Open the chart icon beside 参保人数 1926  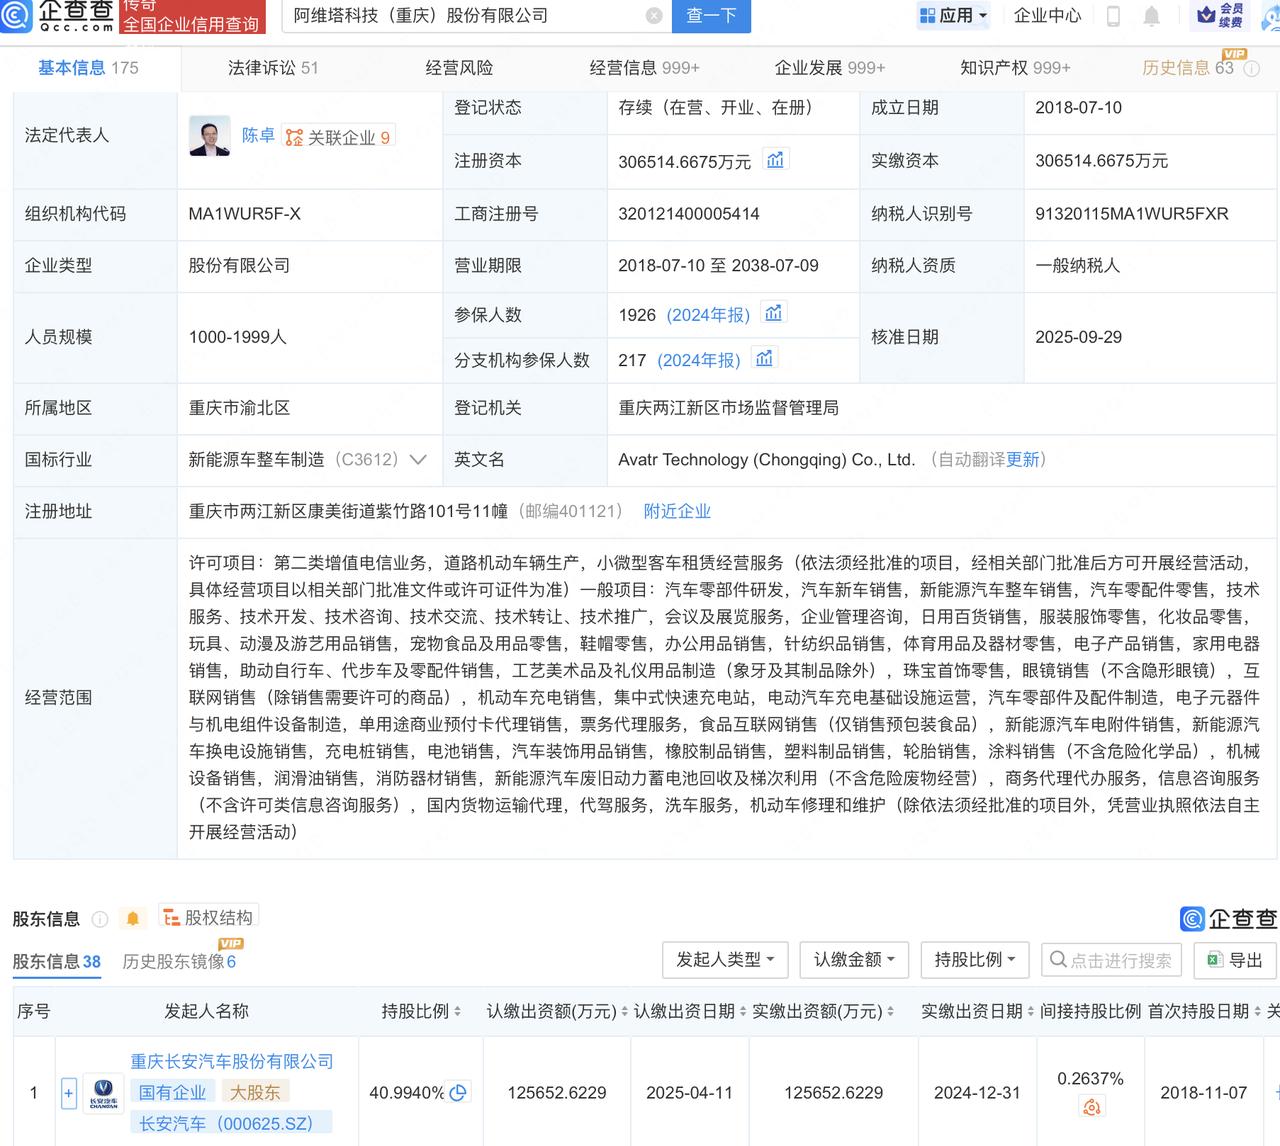(x=773, y=314)
